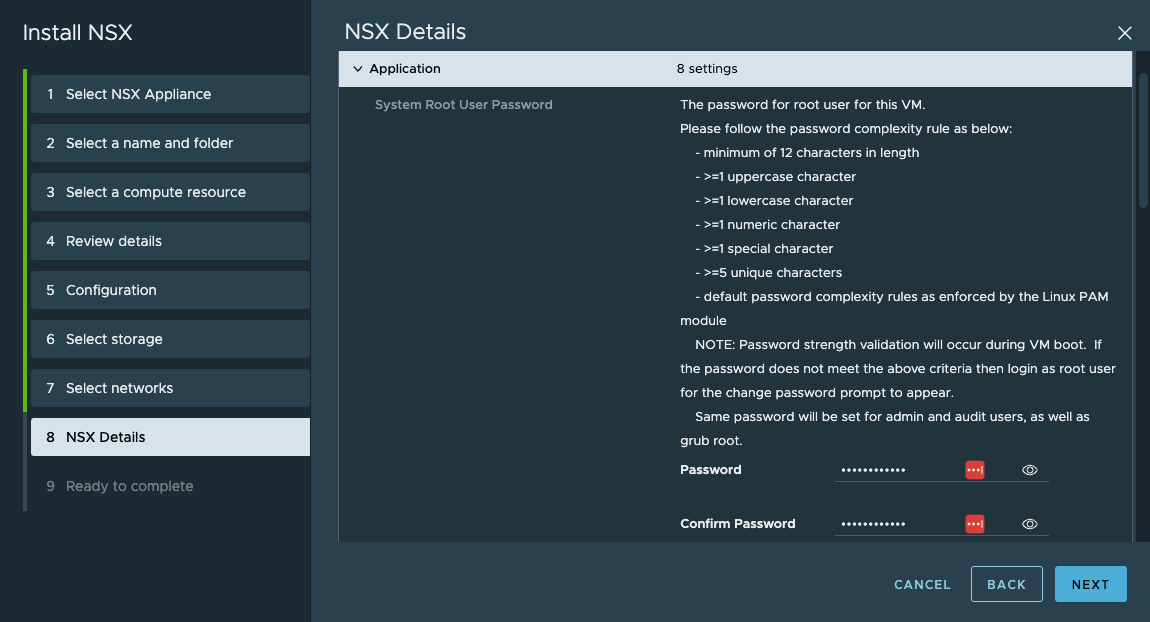
Task: Show the Password field contents with the eye icon
Action: pos(1030,470)
